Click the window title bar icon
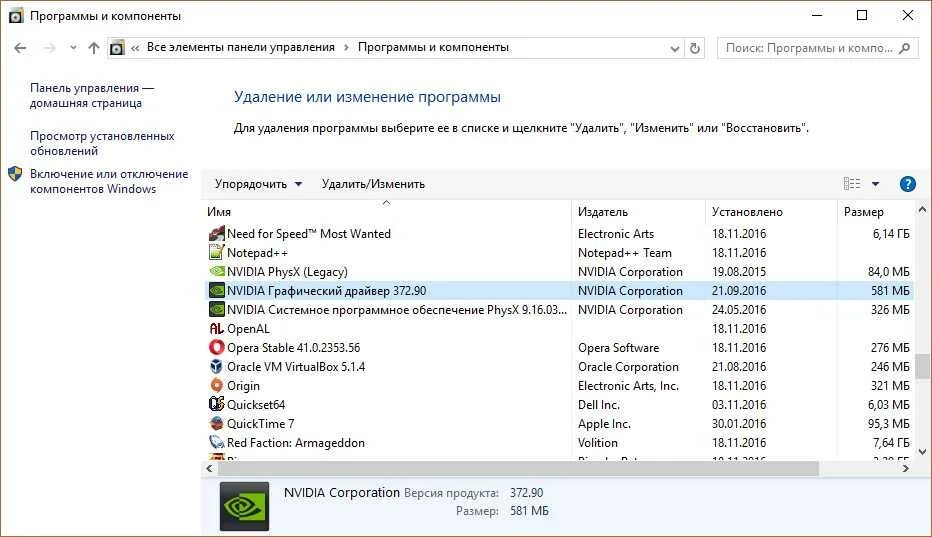 point(16,16)
